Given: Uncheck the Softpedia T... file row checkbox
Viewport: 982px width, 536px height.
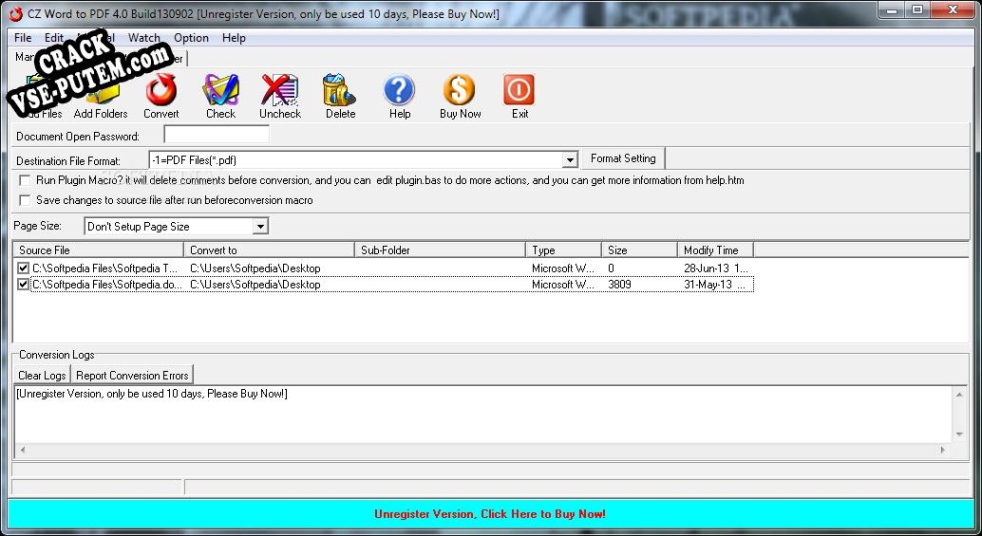Looking at the screenshot, I should [x=24, y=268].
